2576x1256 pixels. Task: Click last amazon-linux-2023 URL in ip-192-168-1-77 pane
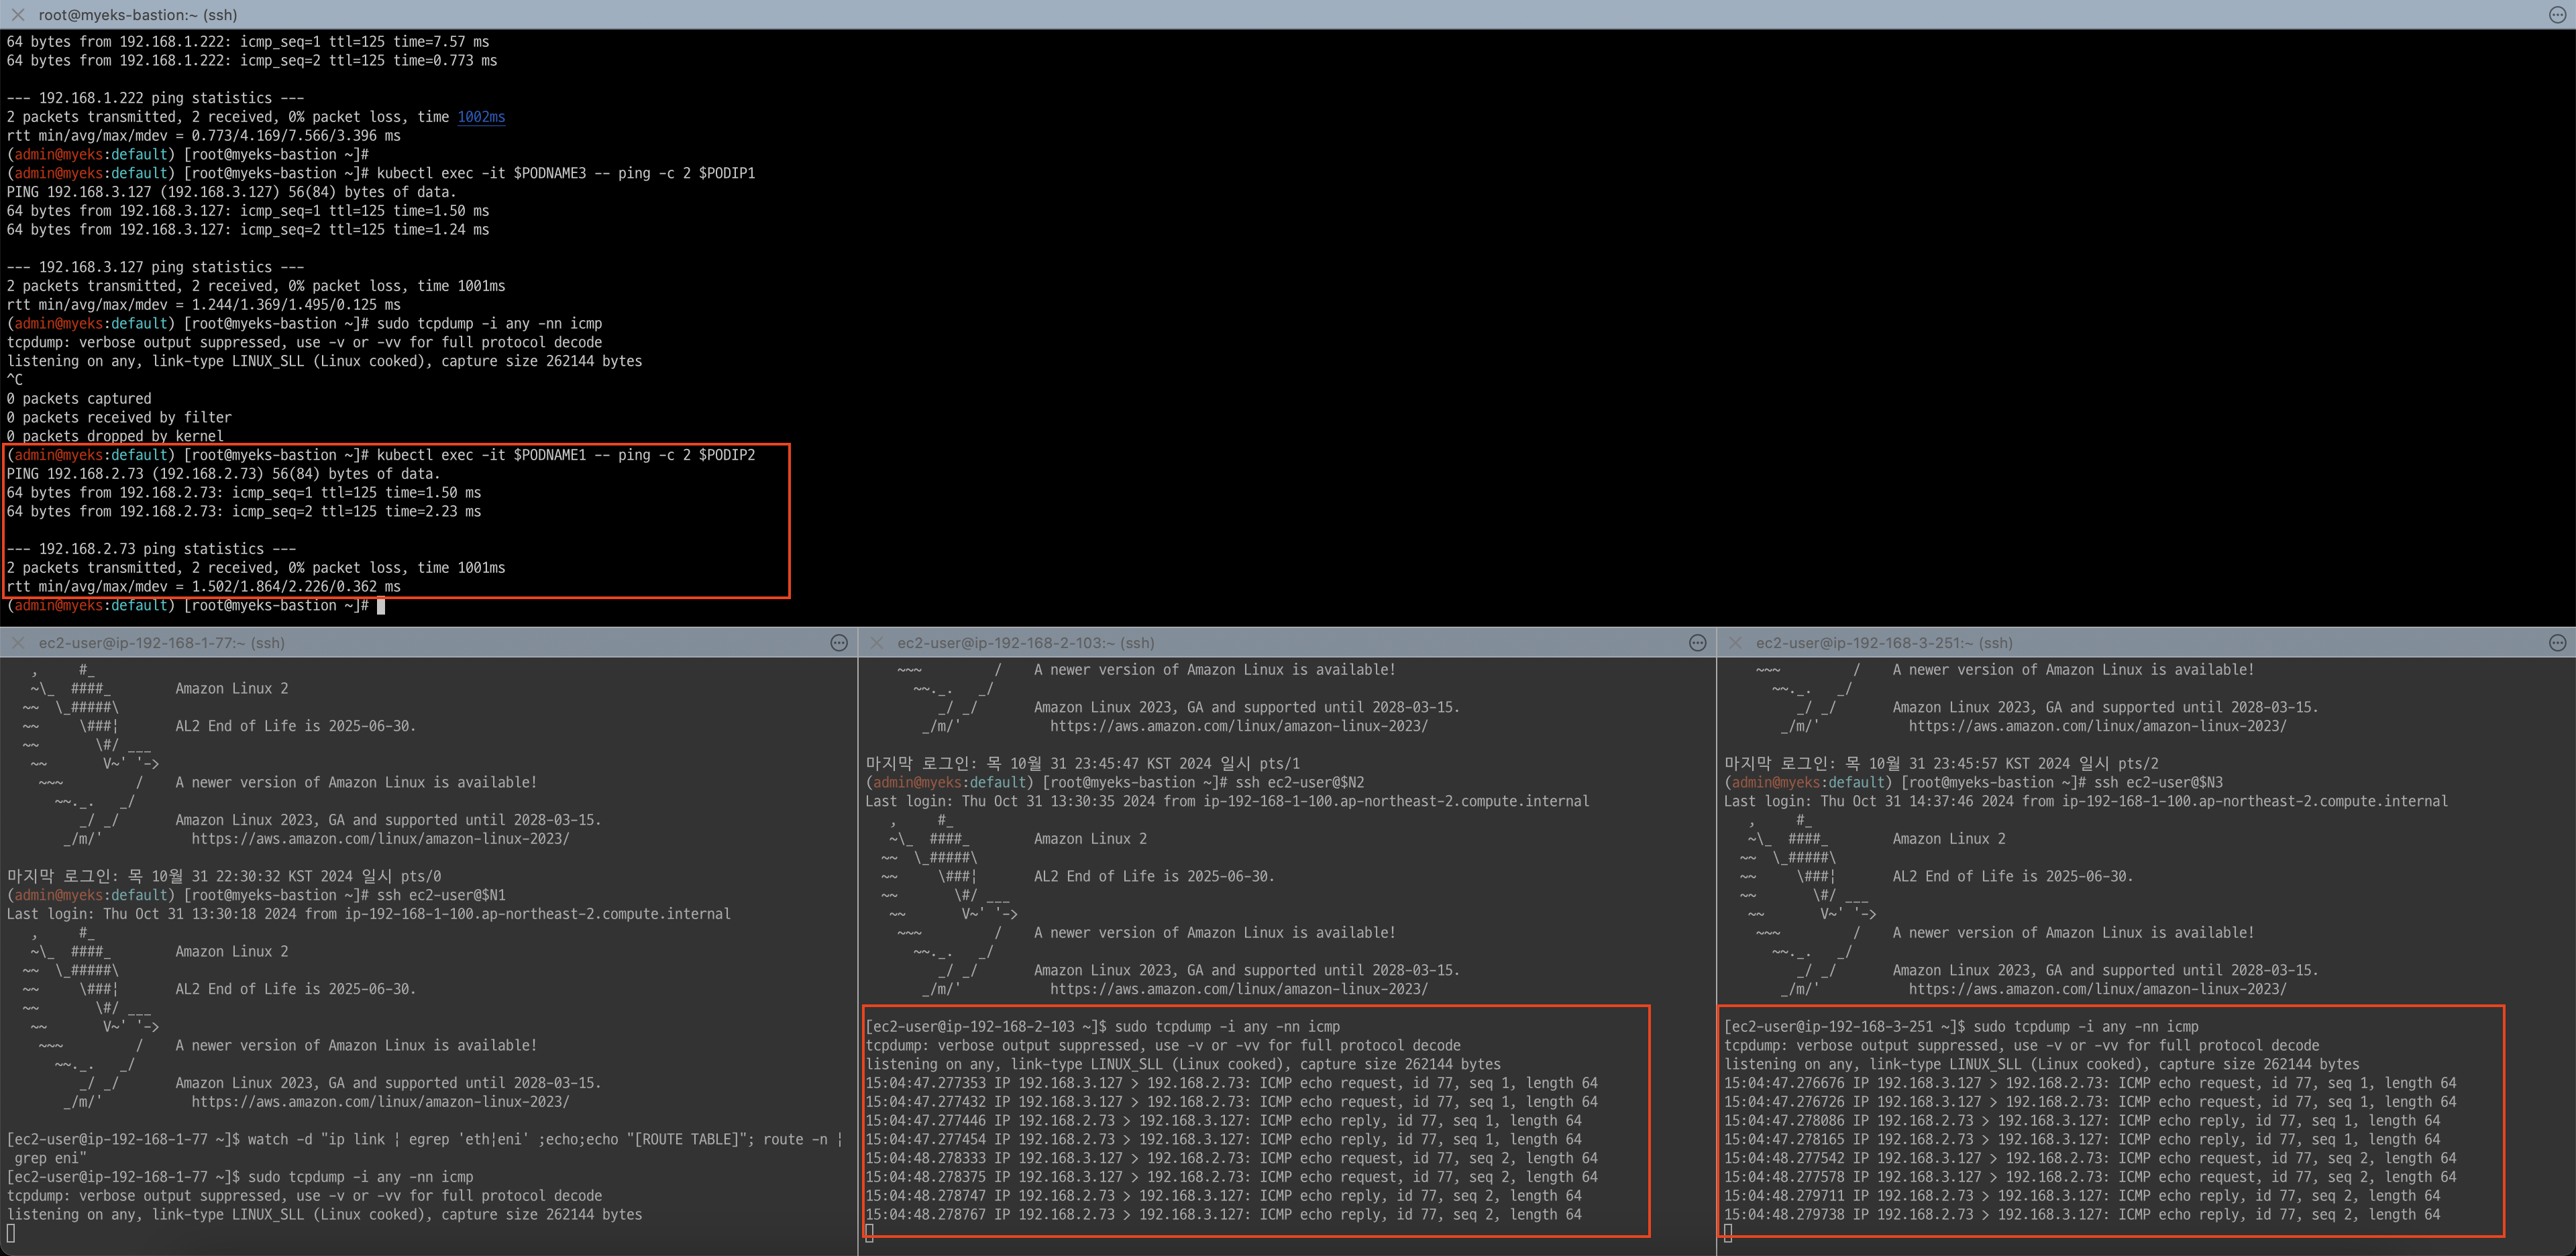[x=380, y=1102]
